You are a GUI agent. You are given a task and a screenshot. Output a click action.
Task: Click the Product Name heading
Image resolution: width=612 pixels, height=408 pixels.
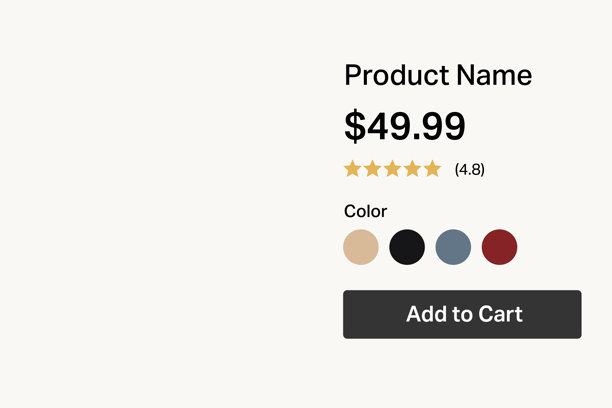click(438, 75)
